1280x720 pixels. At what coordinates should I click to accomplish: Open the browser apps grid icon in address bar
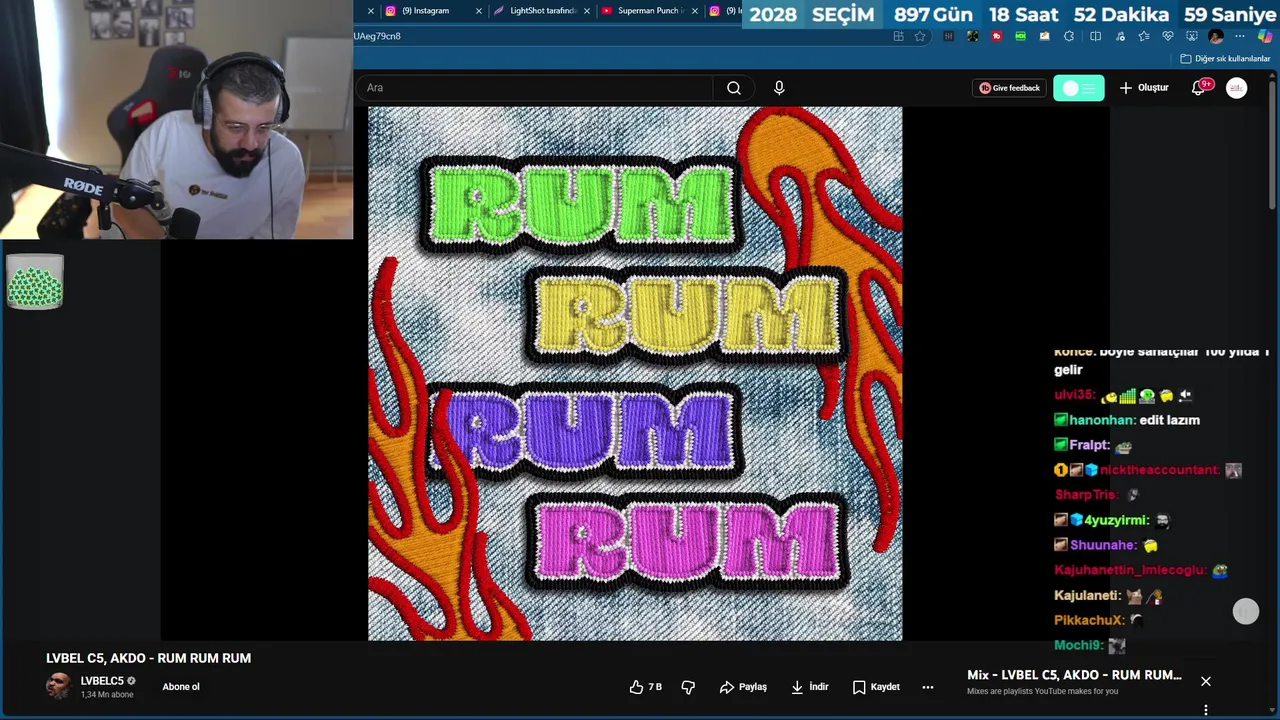pos(898,36)
